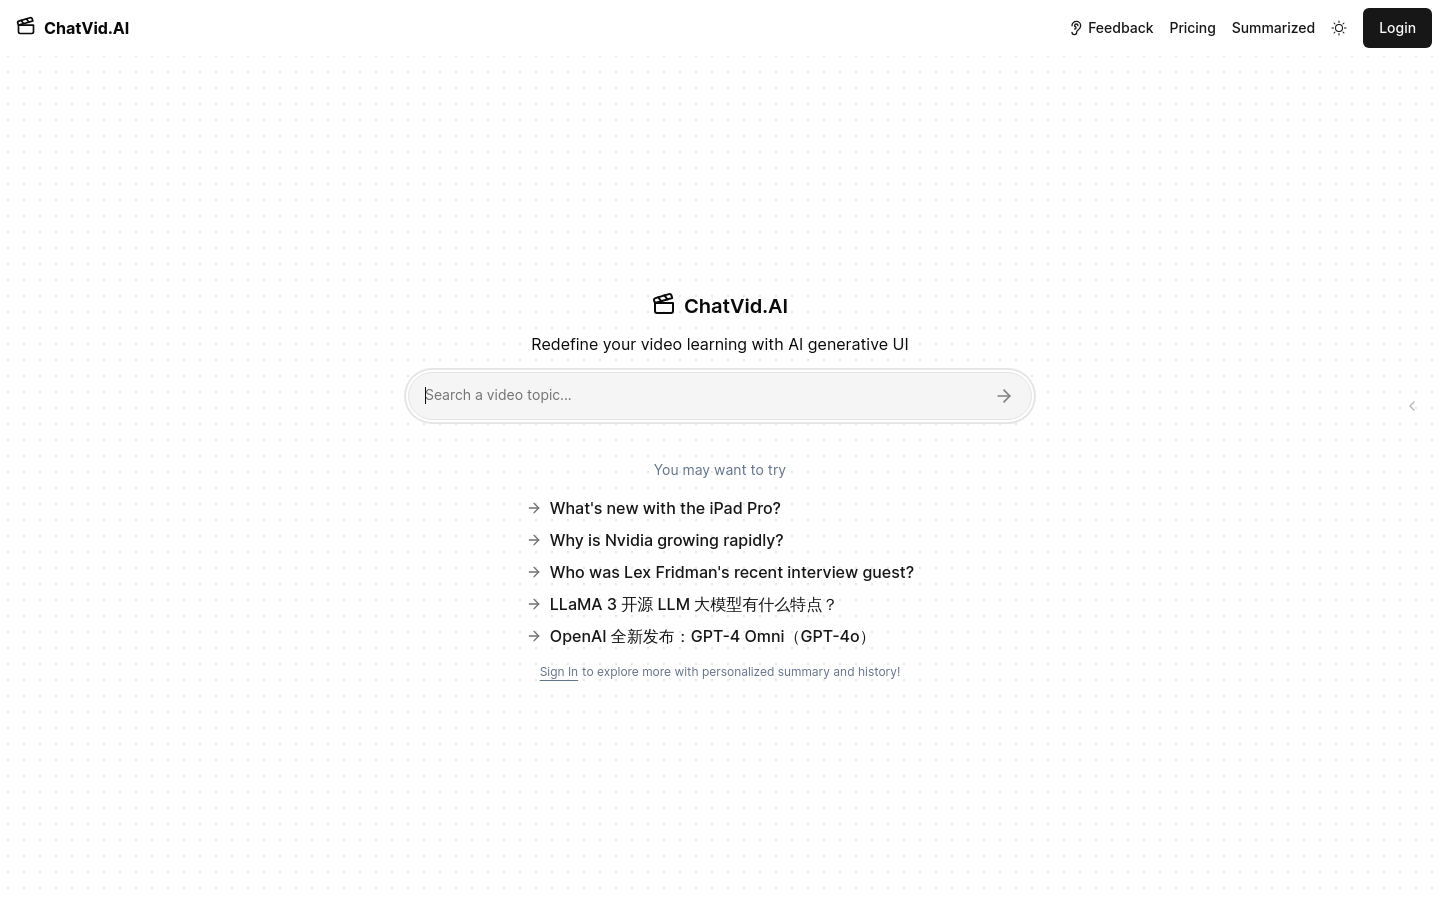Expand the side panel chevron on the right edge

click(1412, 406)
